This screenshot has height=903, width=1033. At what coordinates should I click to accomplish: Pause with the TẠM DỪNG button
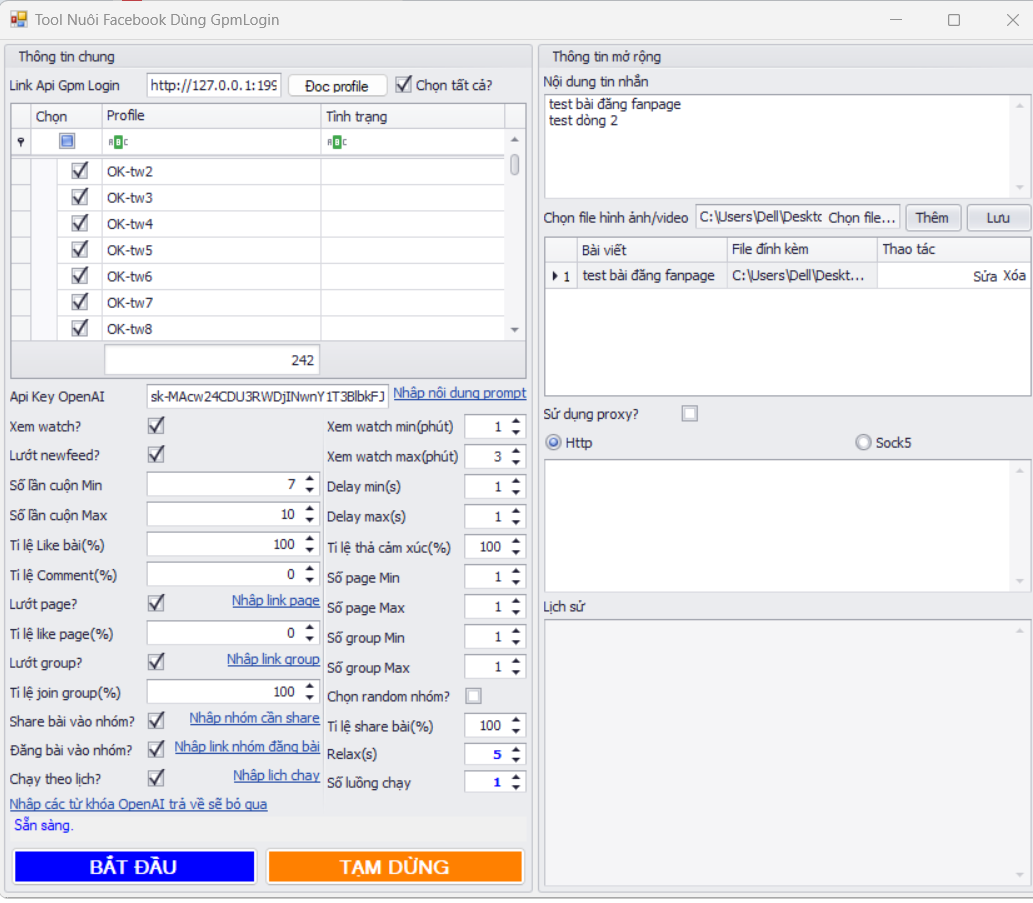pyautogui.click(x=395, y=867)
